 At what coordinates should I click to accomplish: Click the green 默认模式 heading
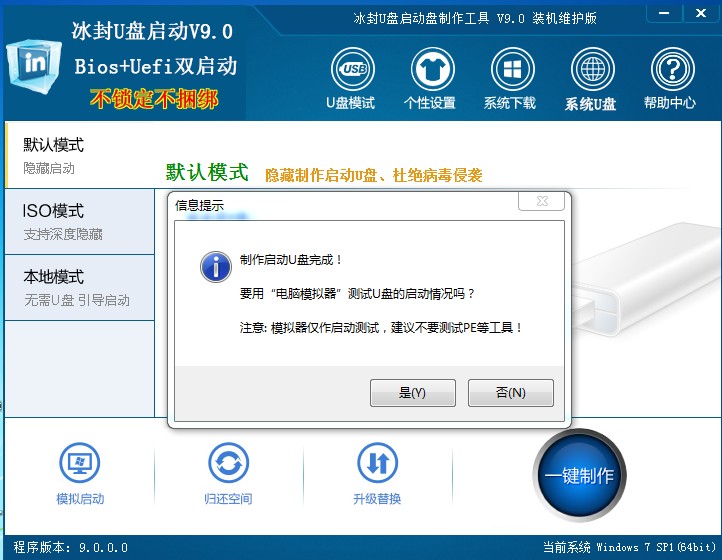[207, 172]
